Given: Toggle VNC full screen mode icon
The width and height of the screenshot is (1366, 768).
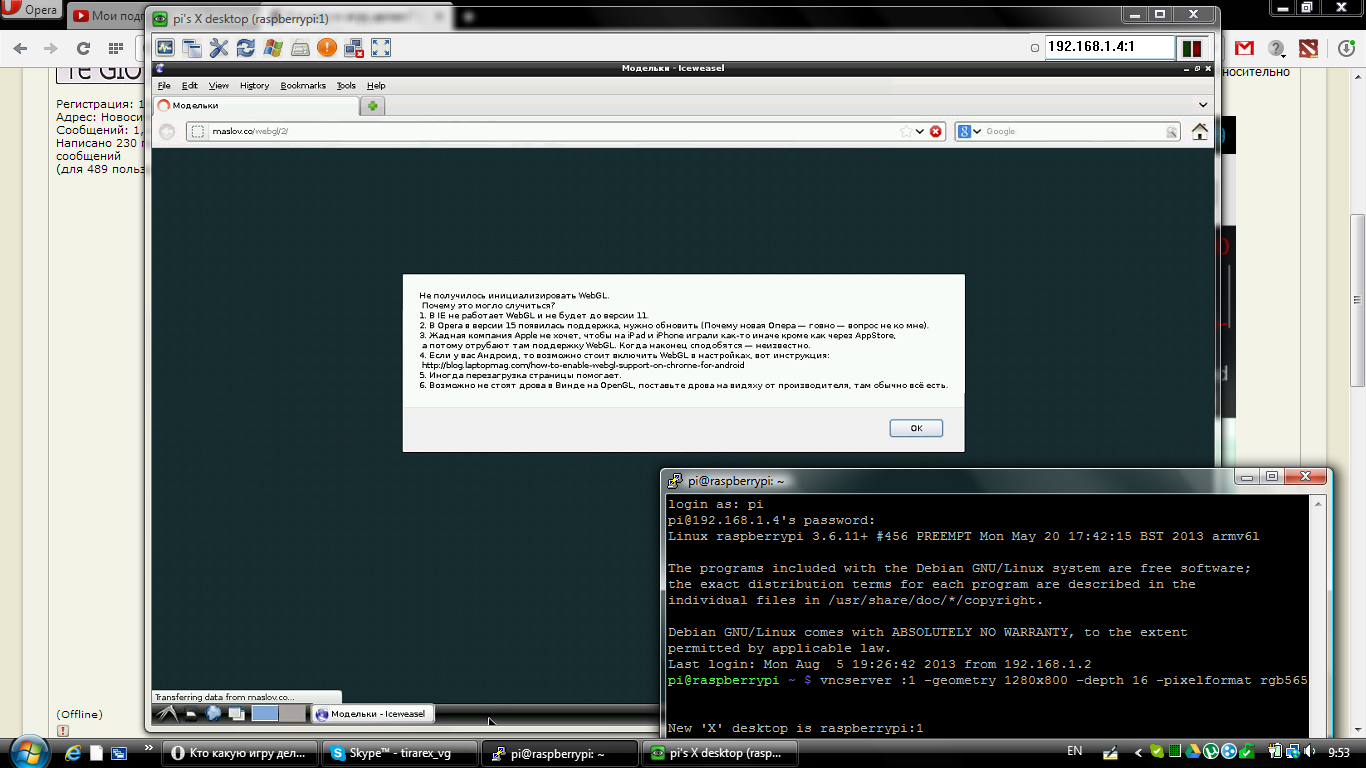Looking at the screenshot, I should coord(381,48).
